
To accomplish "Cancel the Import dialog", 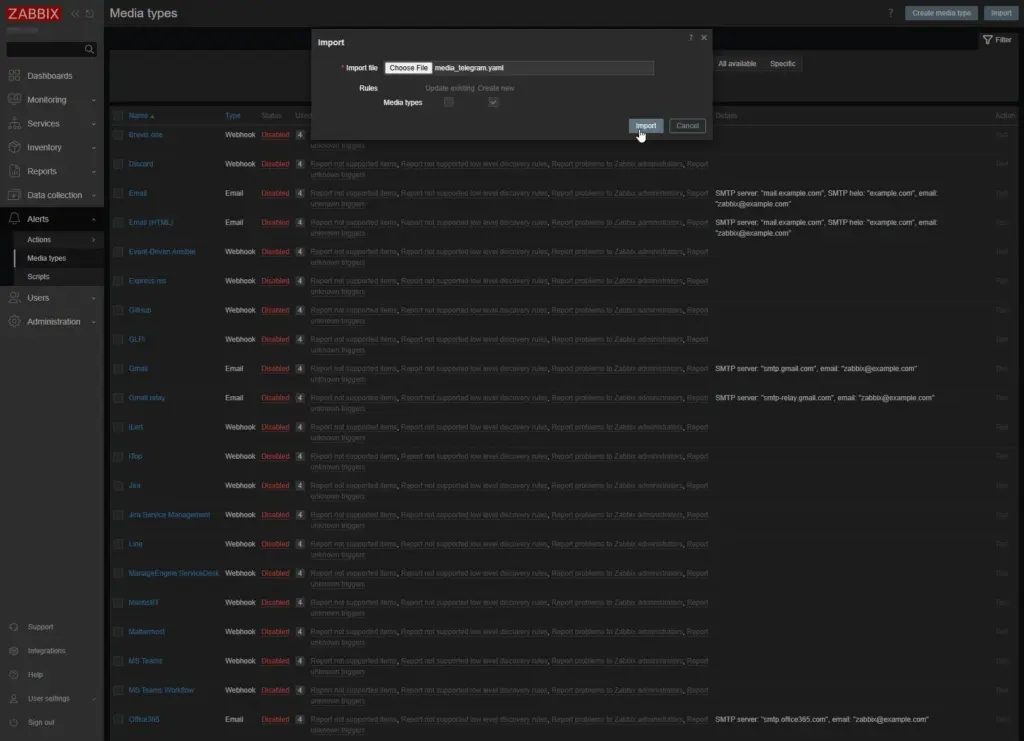I will coord(687,125).
